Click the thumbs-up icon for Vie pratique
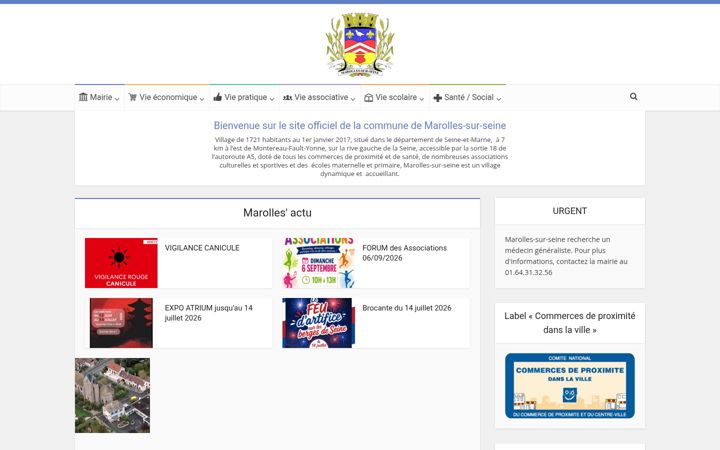This screenshot has width=720, height=450. (x=218, y=97)
